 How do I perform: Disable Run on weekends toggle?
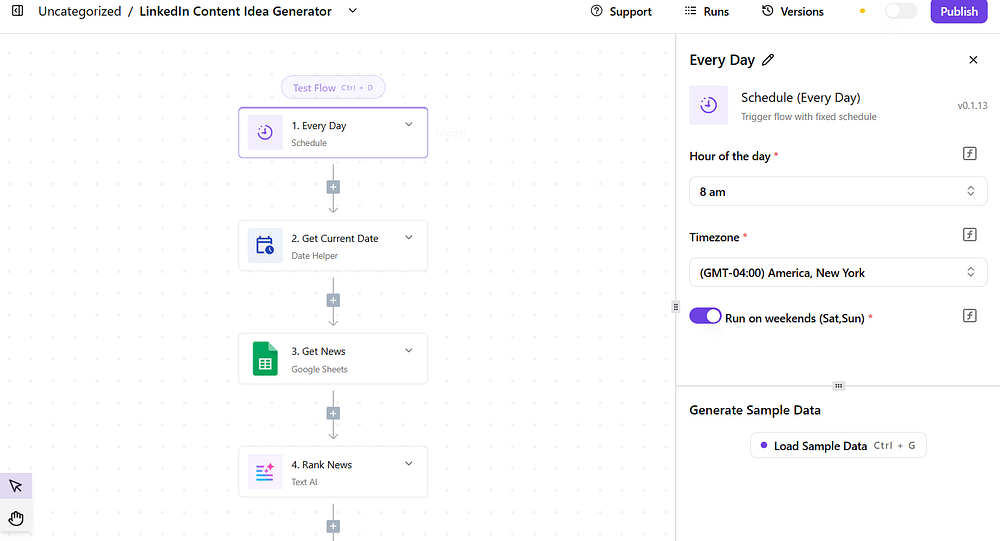pos(706,316)
